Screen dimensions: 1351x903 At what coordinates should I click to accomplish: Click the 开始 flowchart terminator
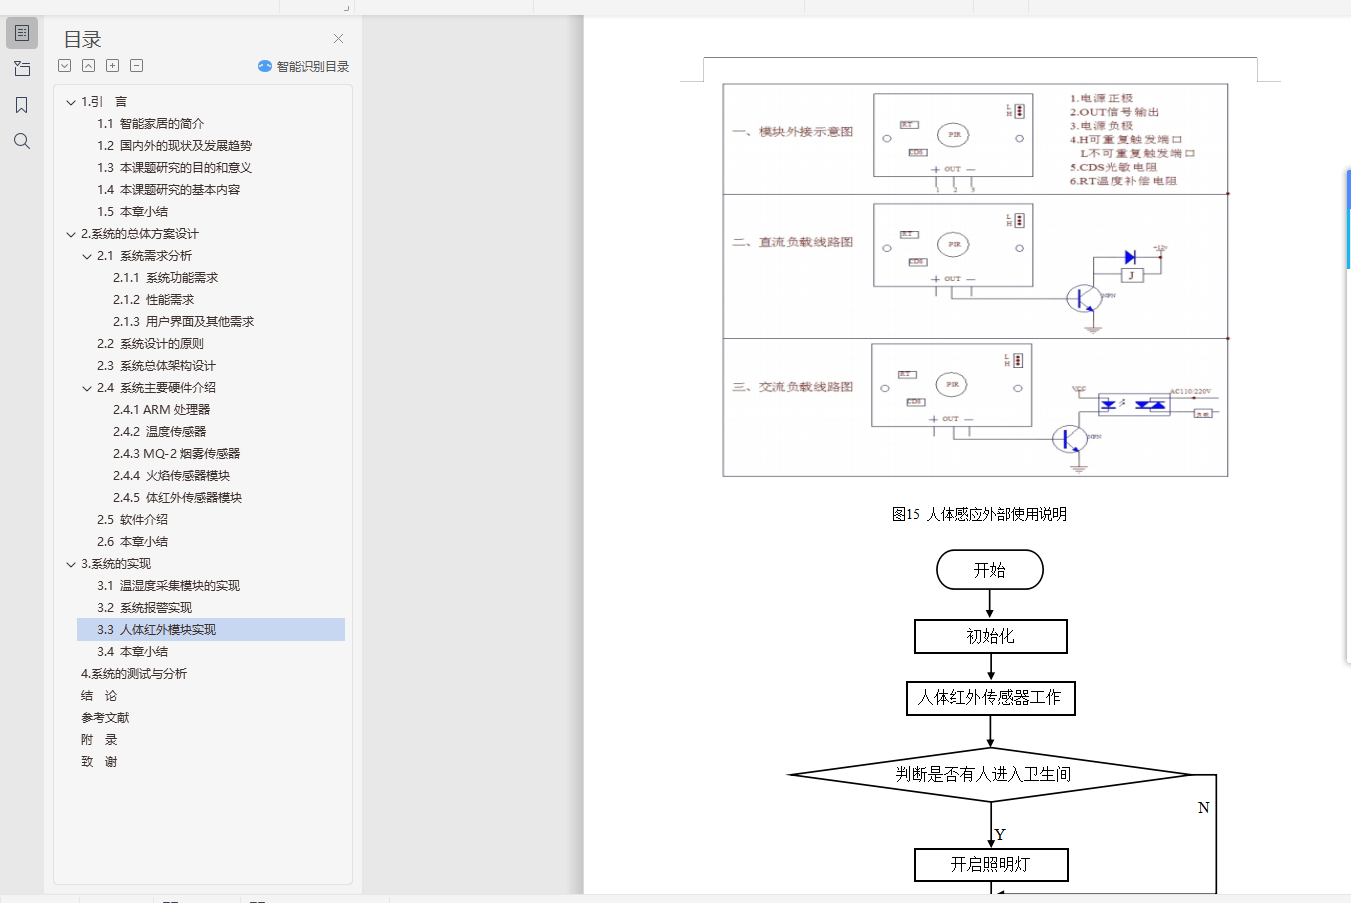990,570
